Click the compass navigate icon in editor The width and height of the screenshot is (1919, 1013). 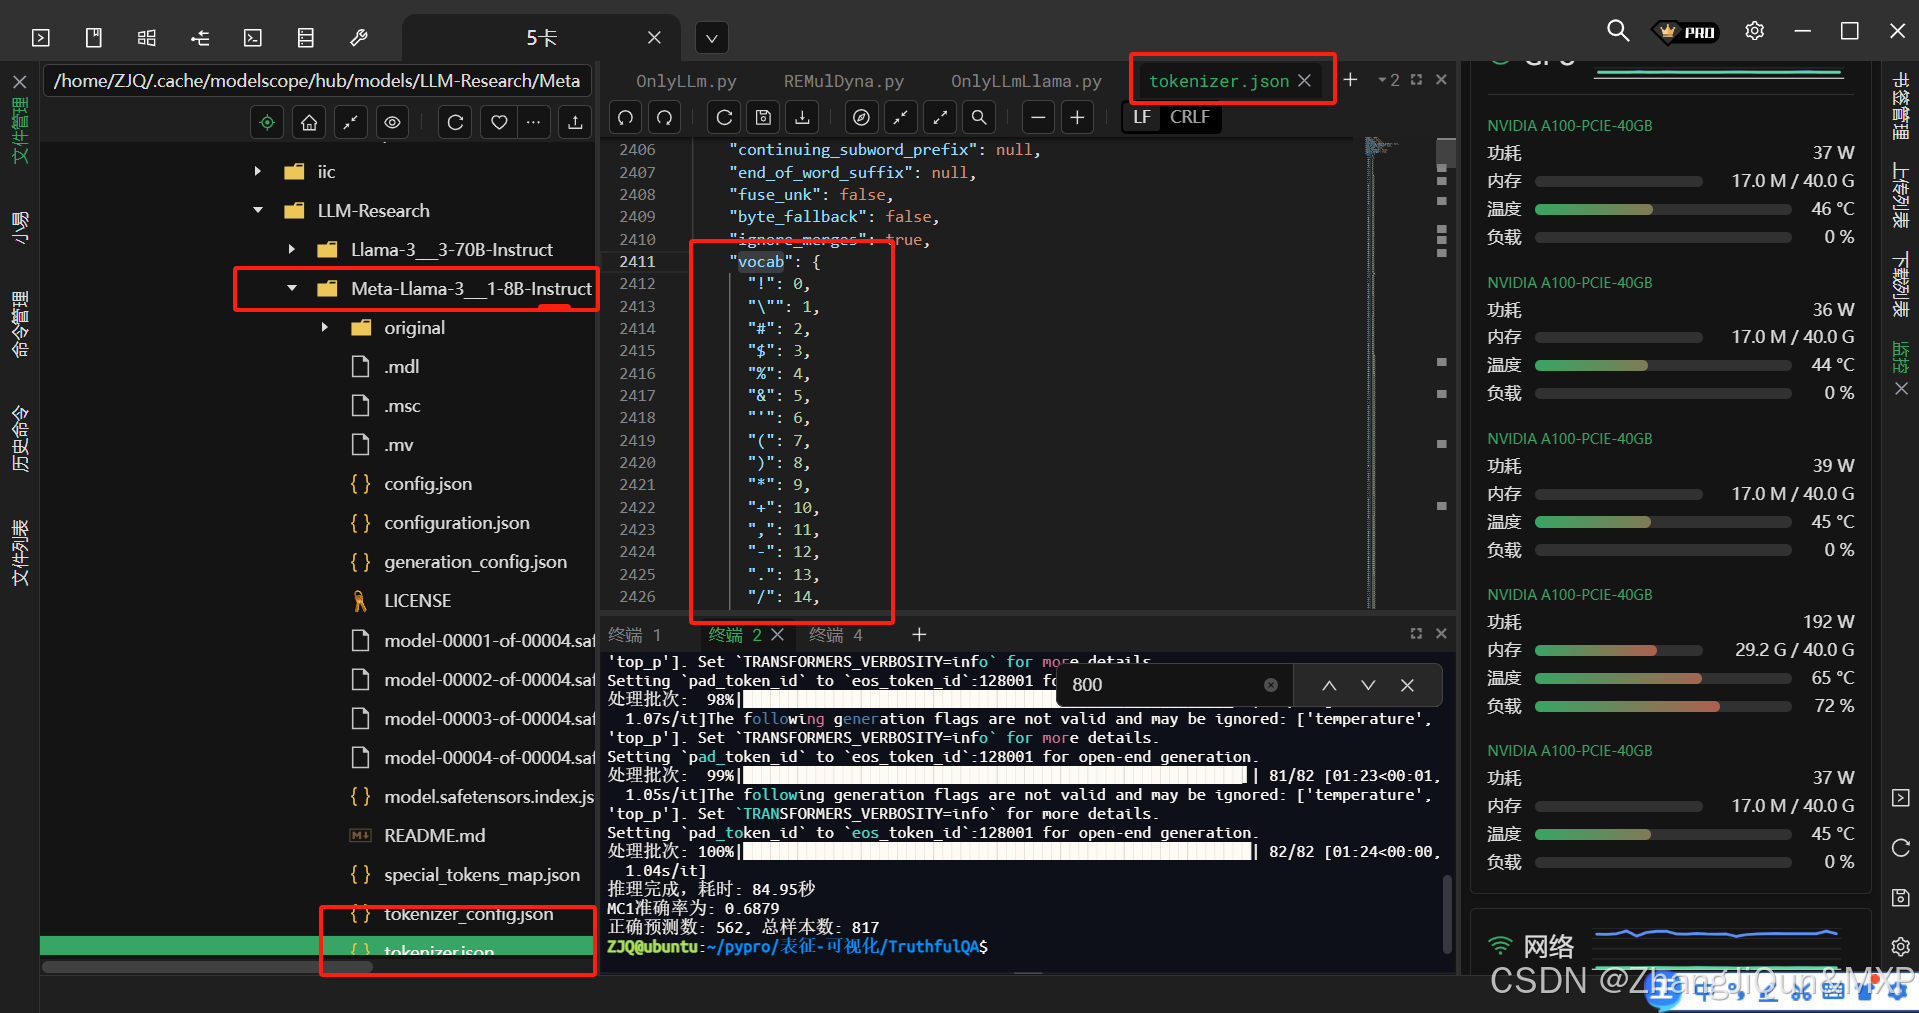point(861,117)
